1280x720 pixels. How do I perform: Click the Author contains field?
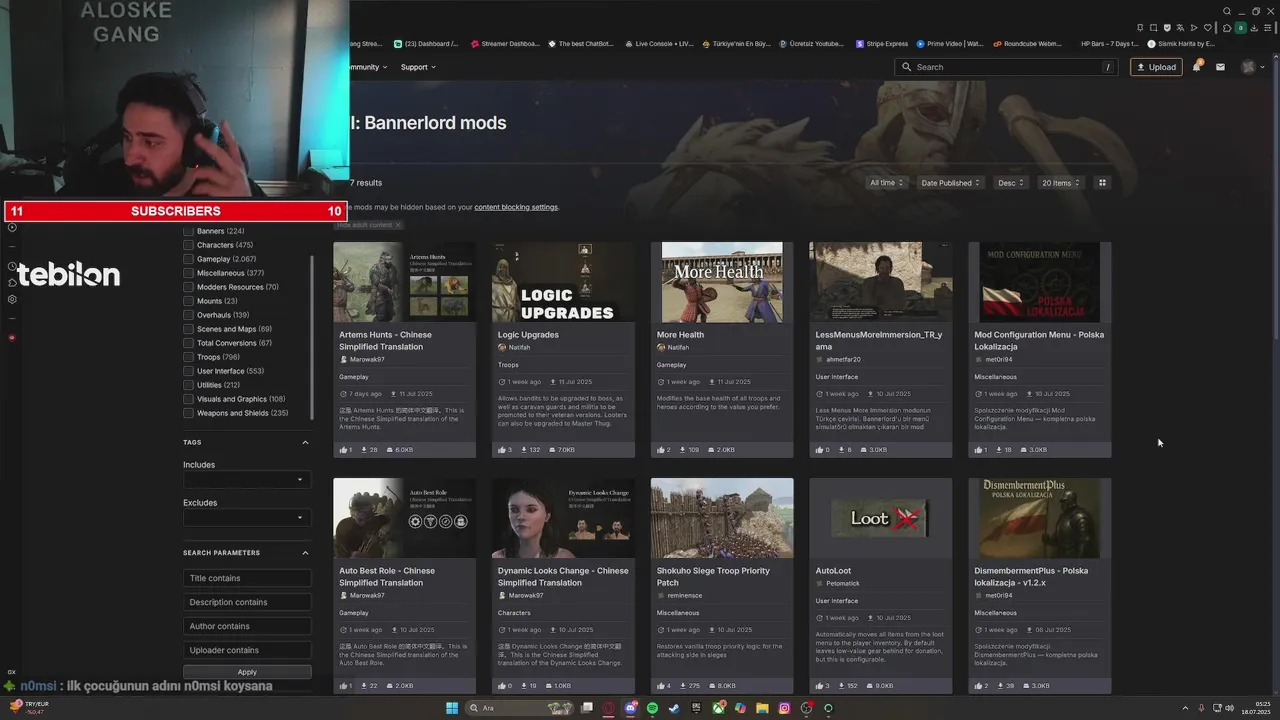[247, 626]
